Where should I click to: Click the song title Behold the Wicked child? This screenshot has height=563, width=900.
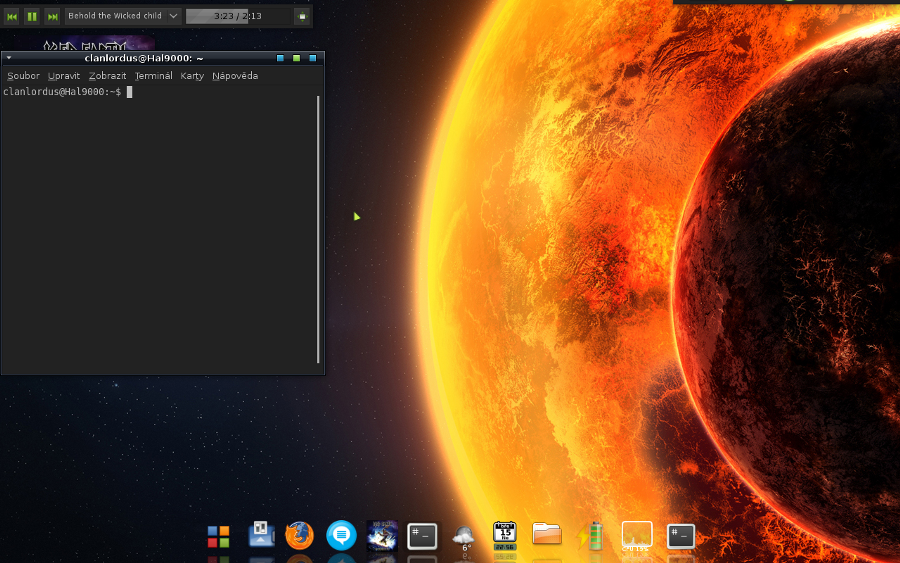coord(115,16)
